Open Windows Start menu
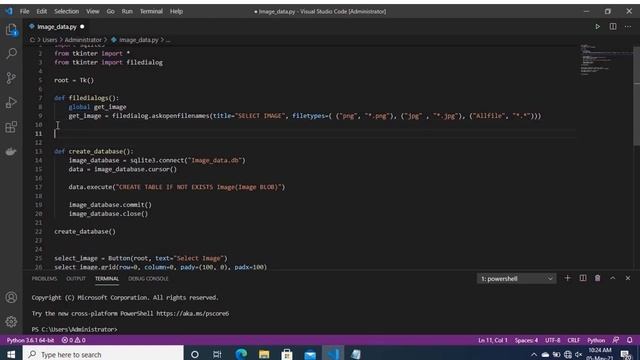640x360 pixels. (x=11, y=354)
